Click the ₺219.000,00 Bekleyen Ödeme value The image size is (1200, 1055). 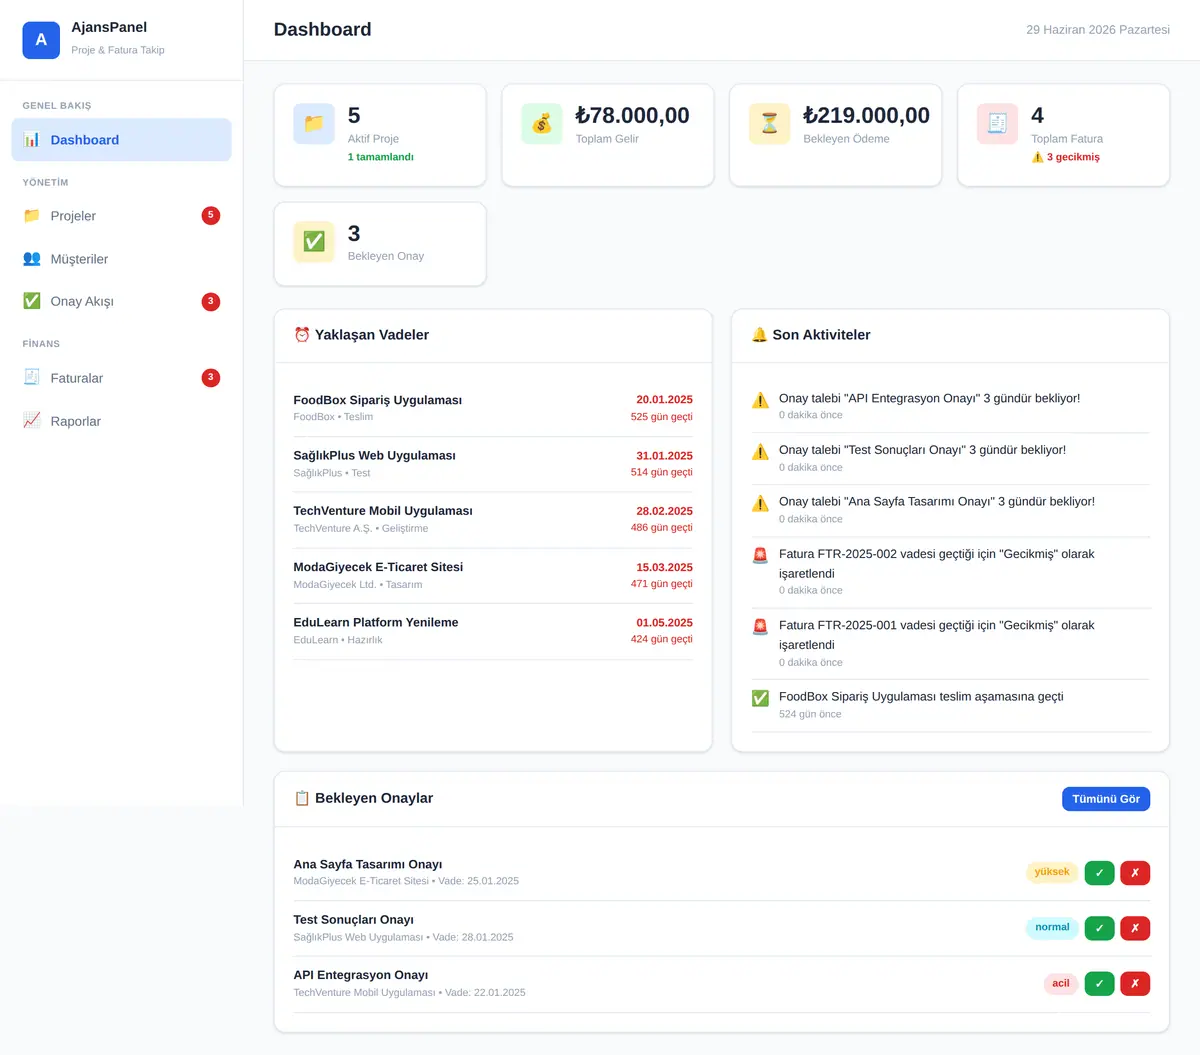pyautogui.click(x=866, y=116)
